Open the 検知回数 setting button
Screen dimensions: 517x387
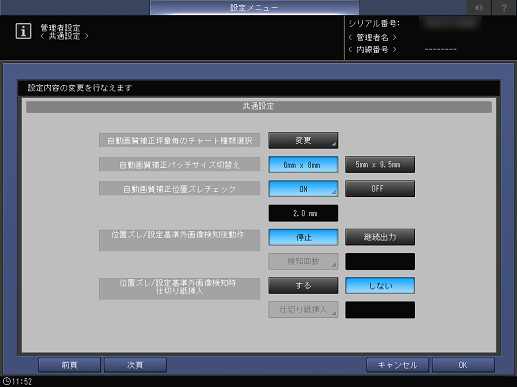click(303, 261)
